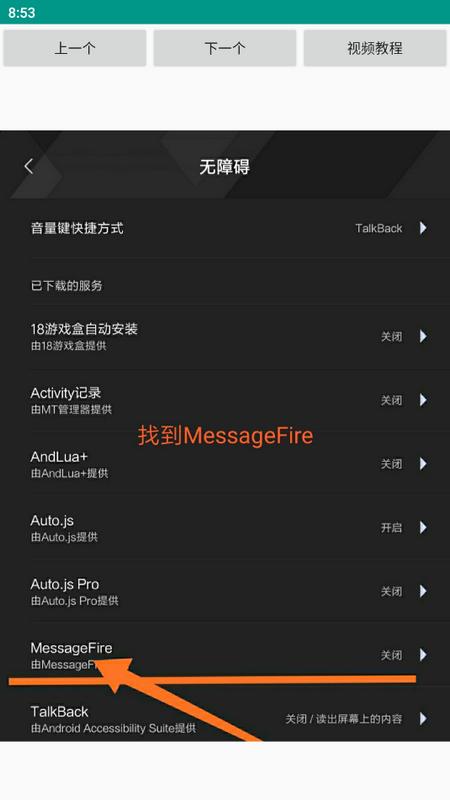Tap the arrow beside Activity记录
The height and width of the screenshot is (800, 450).
click(x=423, y=400)
